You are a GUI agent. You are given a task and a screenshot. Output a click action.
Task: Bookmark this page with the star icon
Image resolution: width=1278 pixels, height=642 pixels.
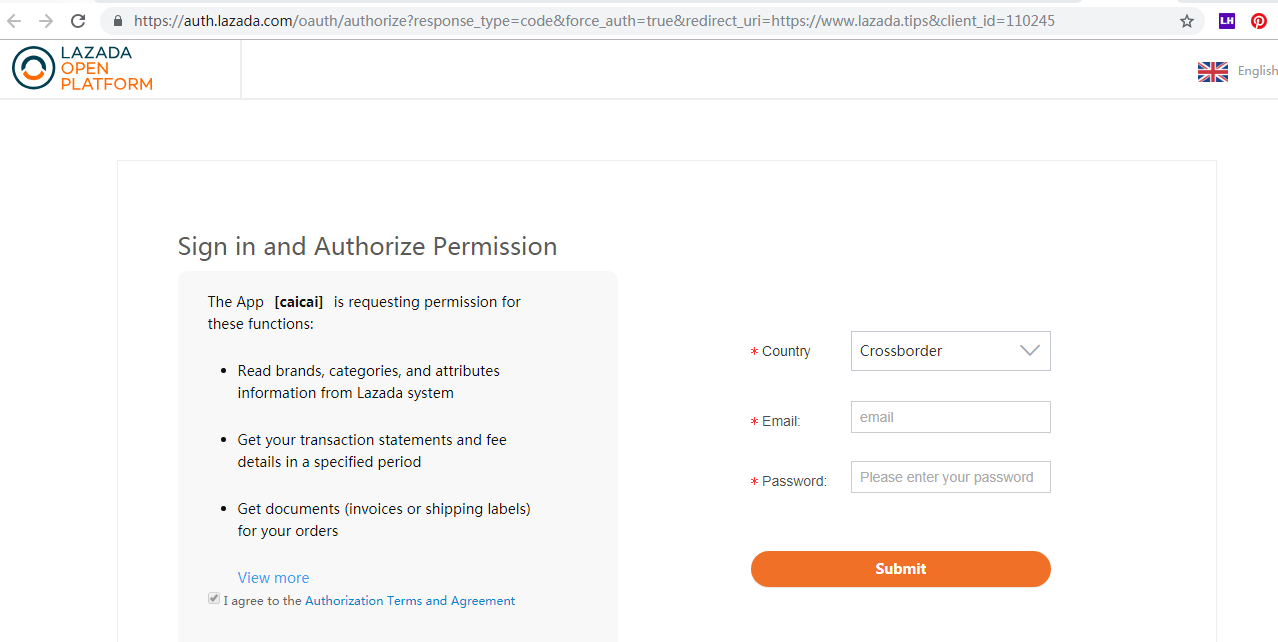coord(1187,21)
